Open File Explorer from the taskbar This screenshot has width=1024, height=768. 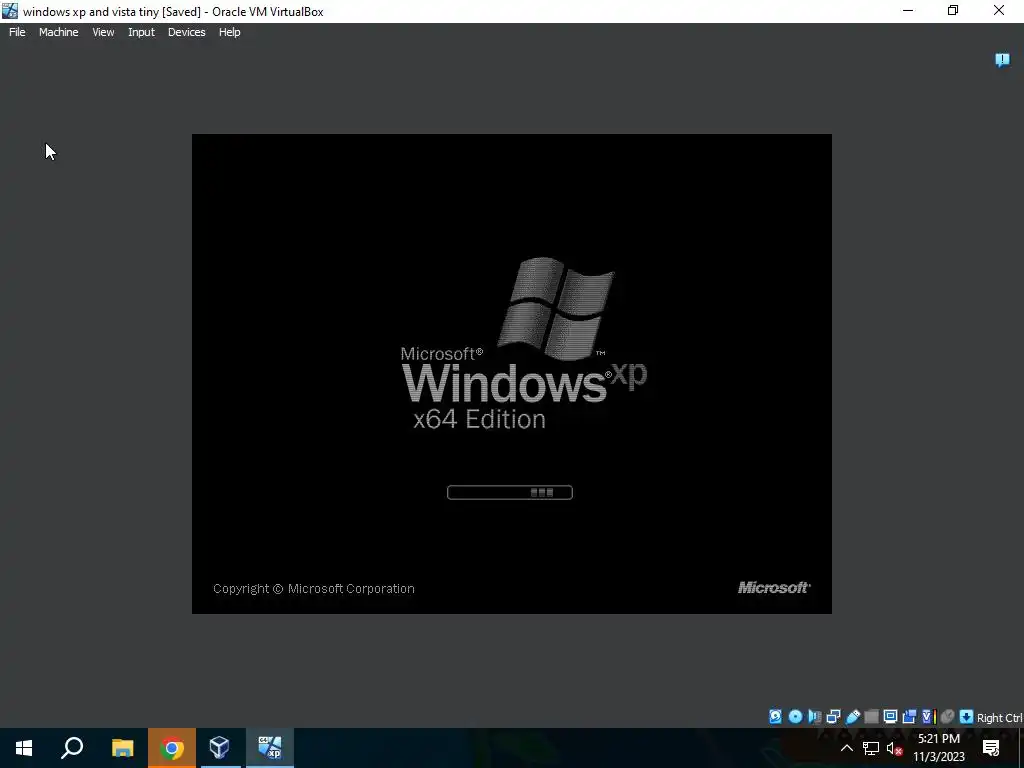click(x=122, y=748)
